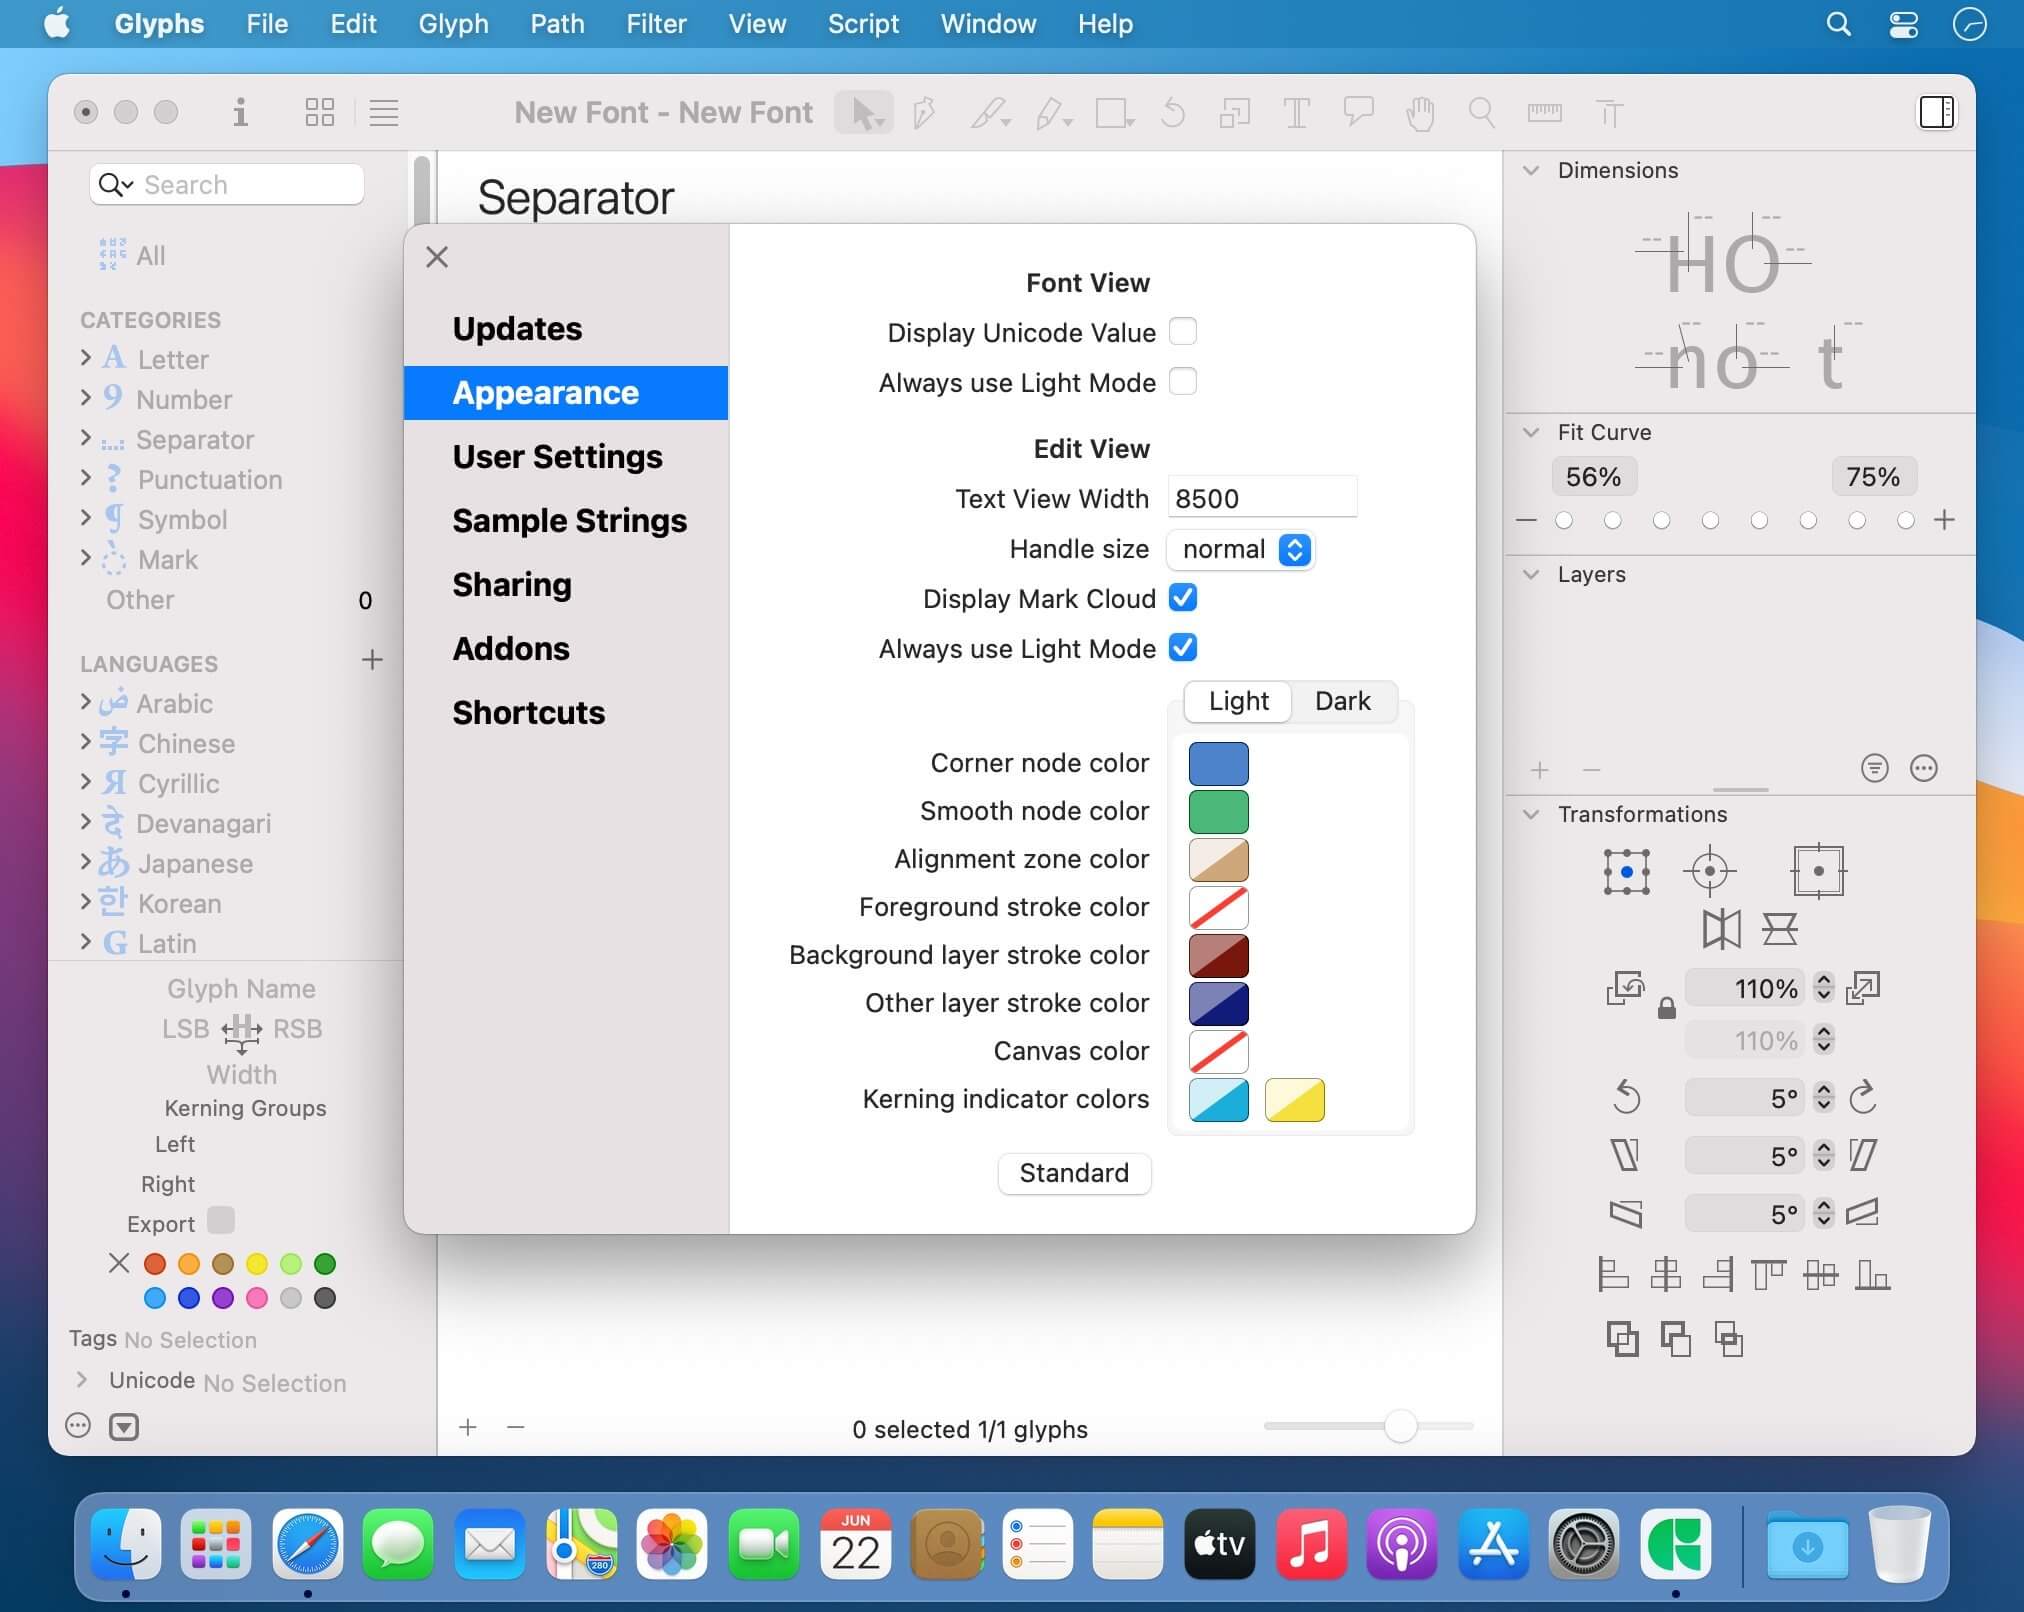
Task: Toggle the Export checkbox
Action: [221, 1221]
